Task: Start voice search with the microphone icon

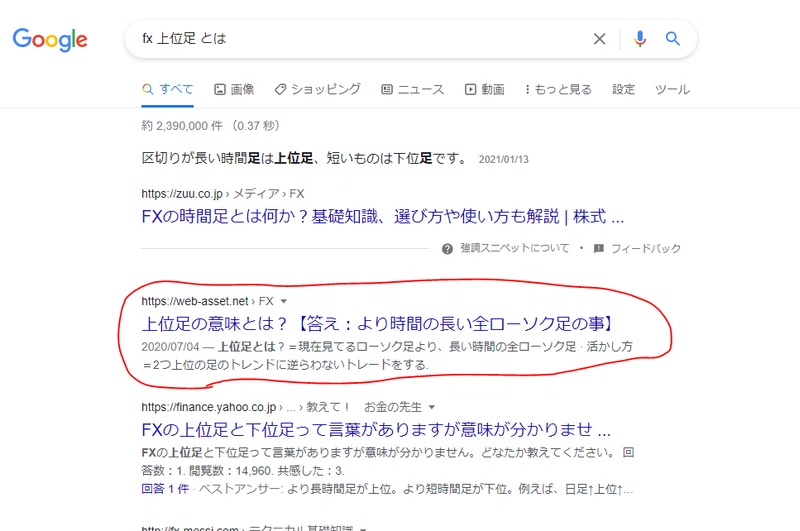Action: click(x=640, y=39)
